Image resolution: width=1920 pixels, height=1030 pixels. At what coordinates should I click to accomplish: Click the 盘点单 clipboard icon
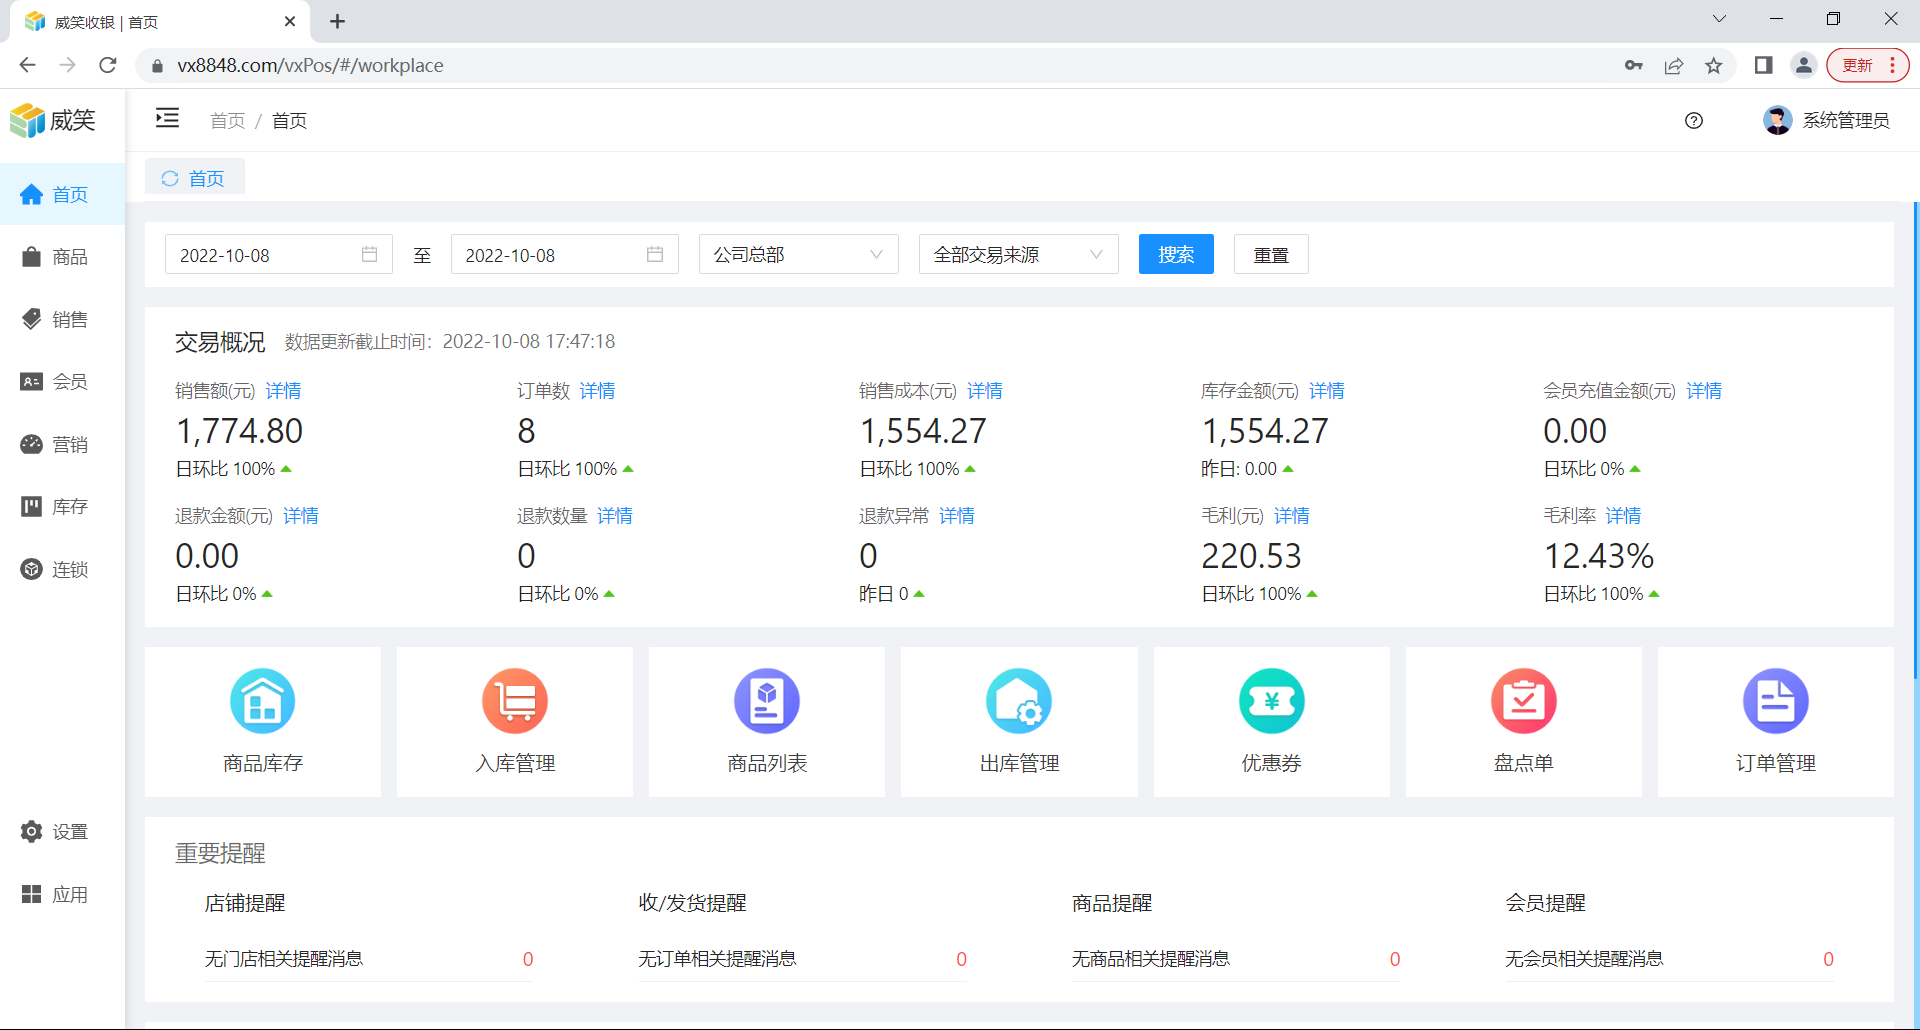1523,701
